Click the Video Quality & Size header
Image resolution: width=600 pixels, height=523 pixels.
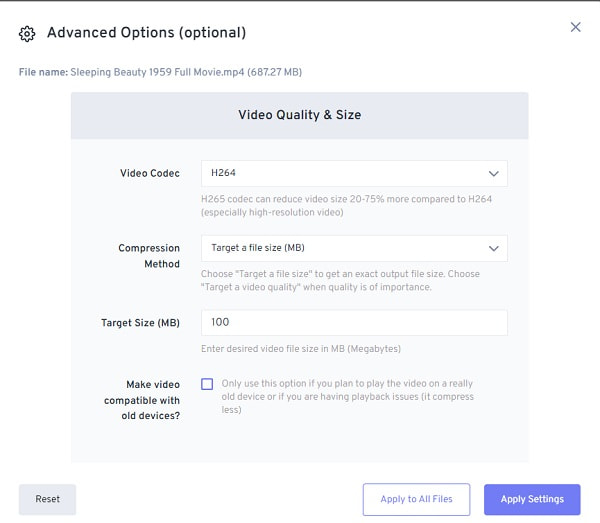300,115
